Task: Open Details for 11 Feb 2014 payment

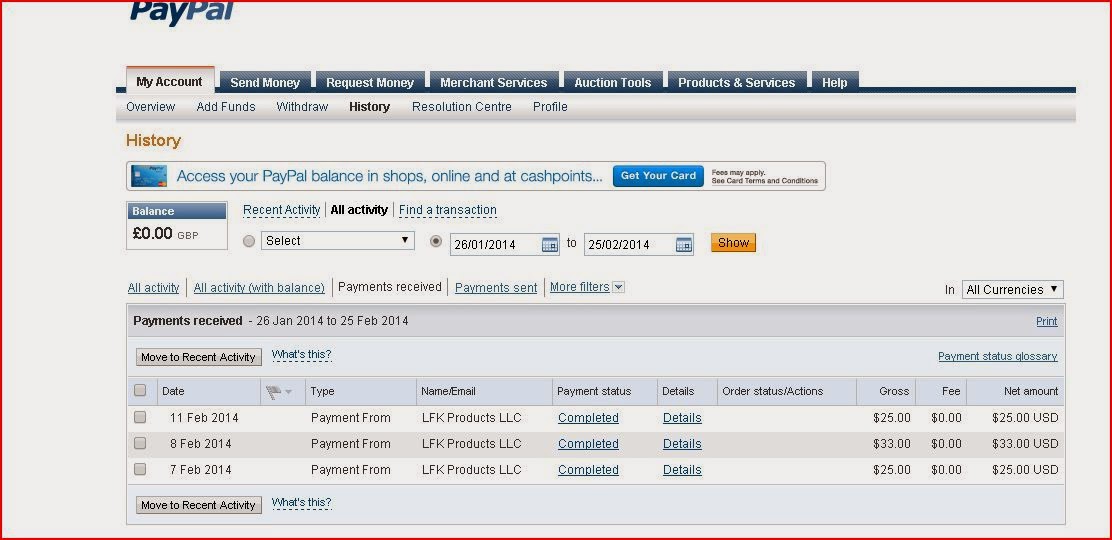Action: click(682, 418)
